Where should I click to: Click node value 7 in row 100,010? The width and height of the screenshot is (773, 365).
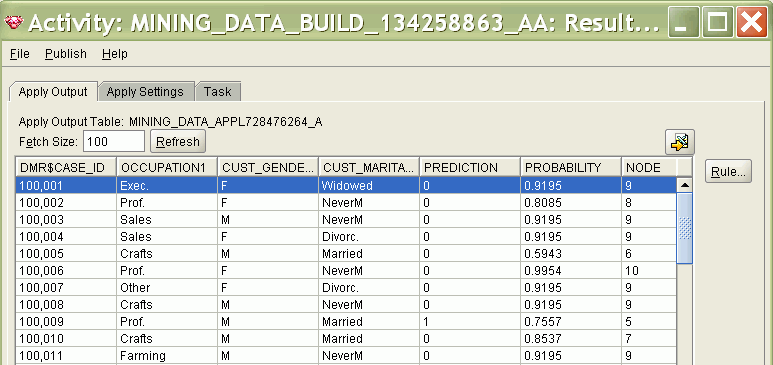pyautogui.click(x=649, y=338)
